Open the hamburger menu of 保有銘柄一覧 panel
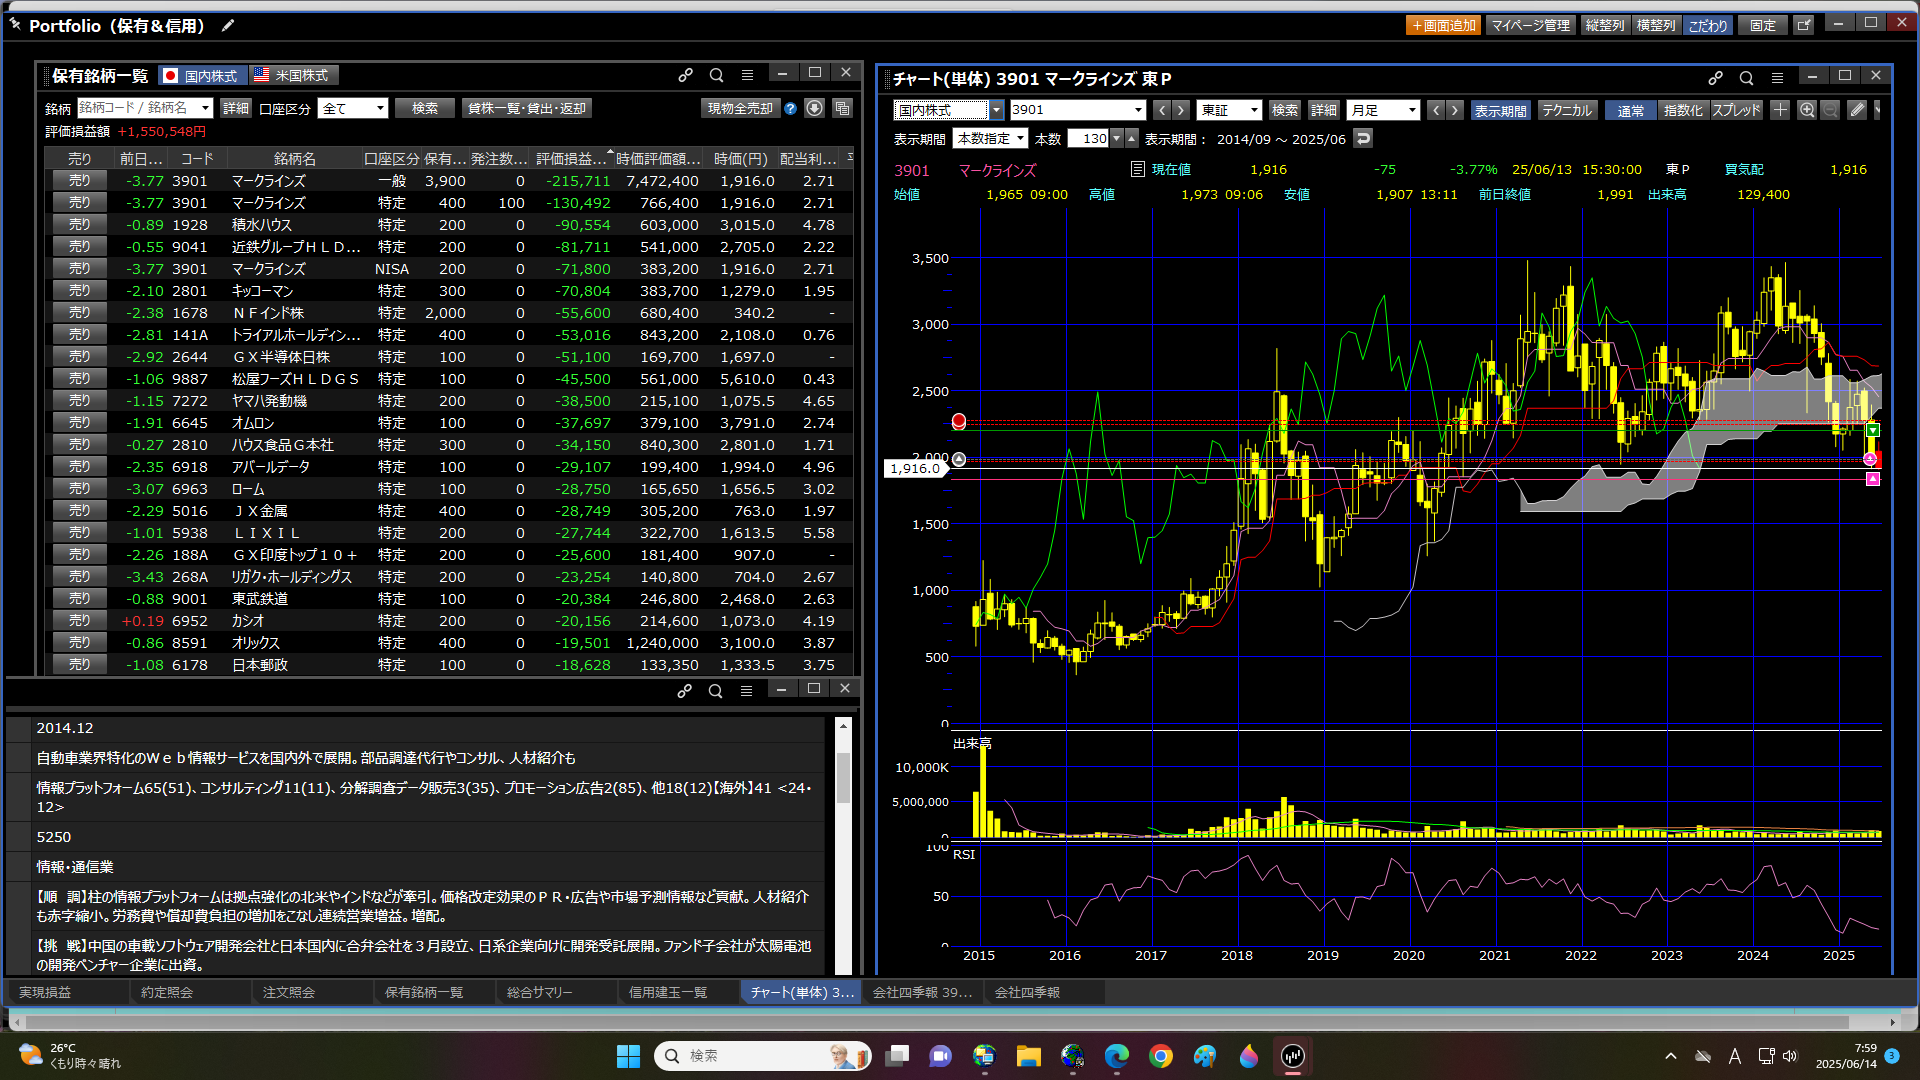 (x=747, y=75)
